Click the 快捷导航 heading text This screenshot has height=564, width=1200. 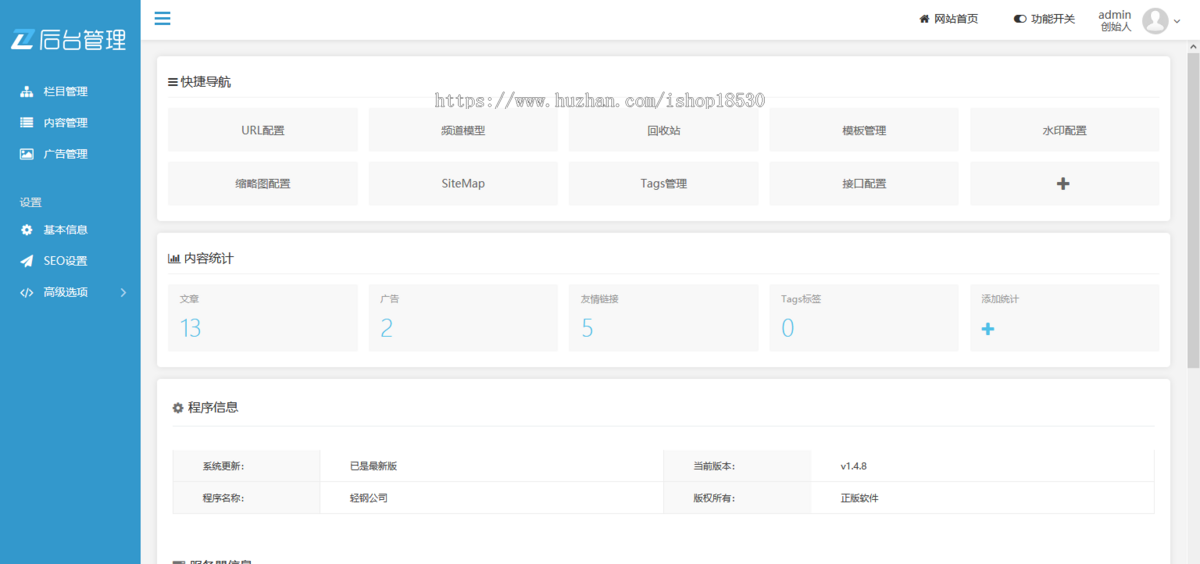pos(206,82)
